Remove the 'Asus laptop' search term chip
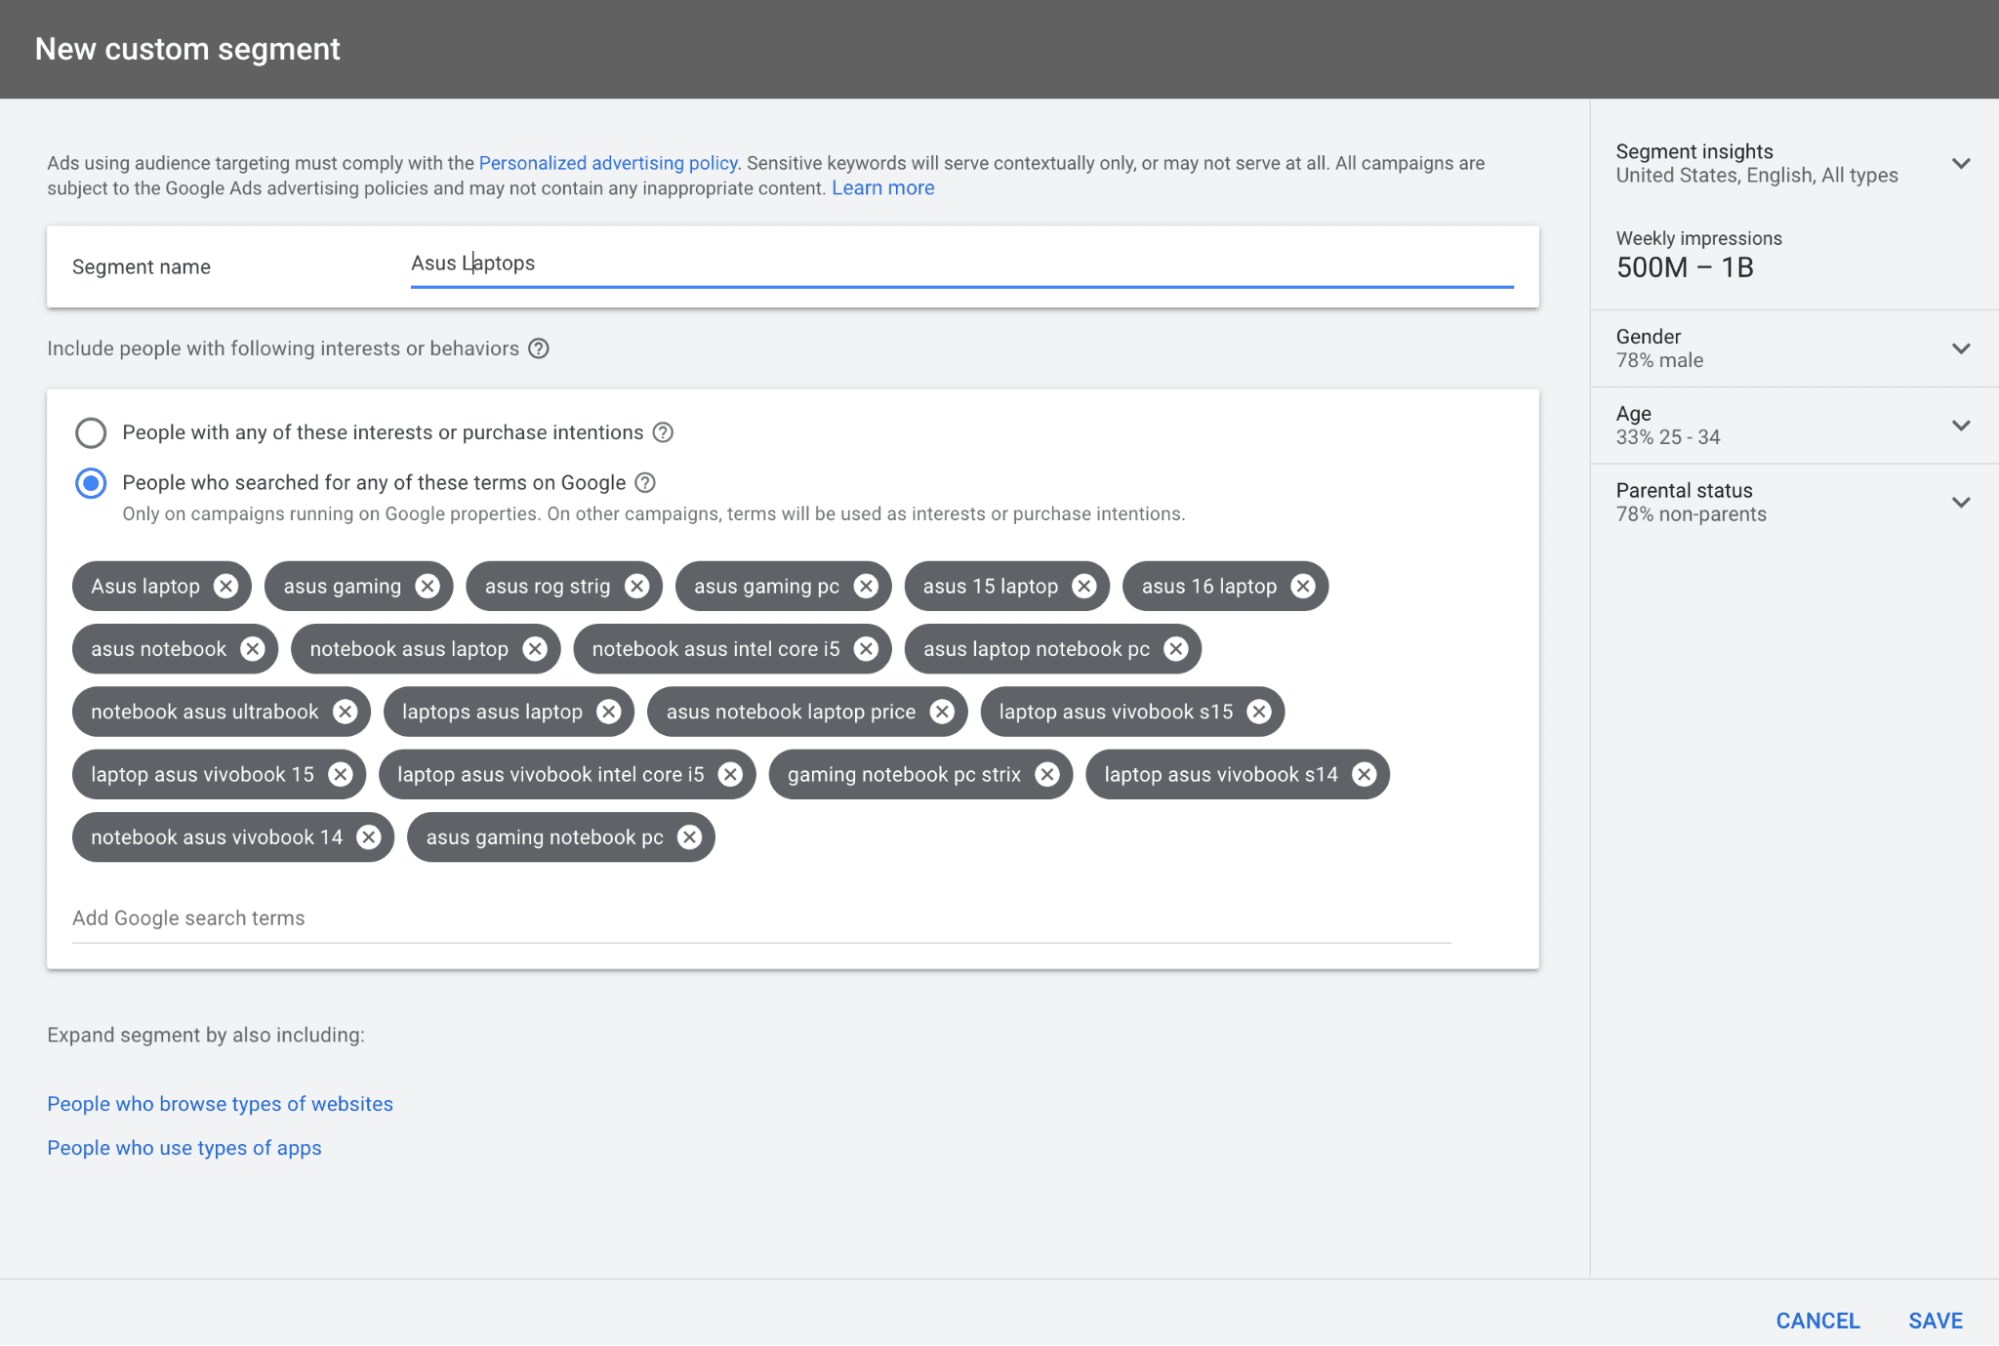The image size is (1999, 1346). click(x=226, y=586)
